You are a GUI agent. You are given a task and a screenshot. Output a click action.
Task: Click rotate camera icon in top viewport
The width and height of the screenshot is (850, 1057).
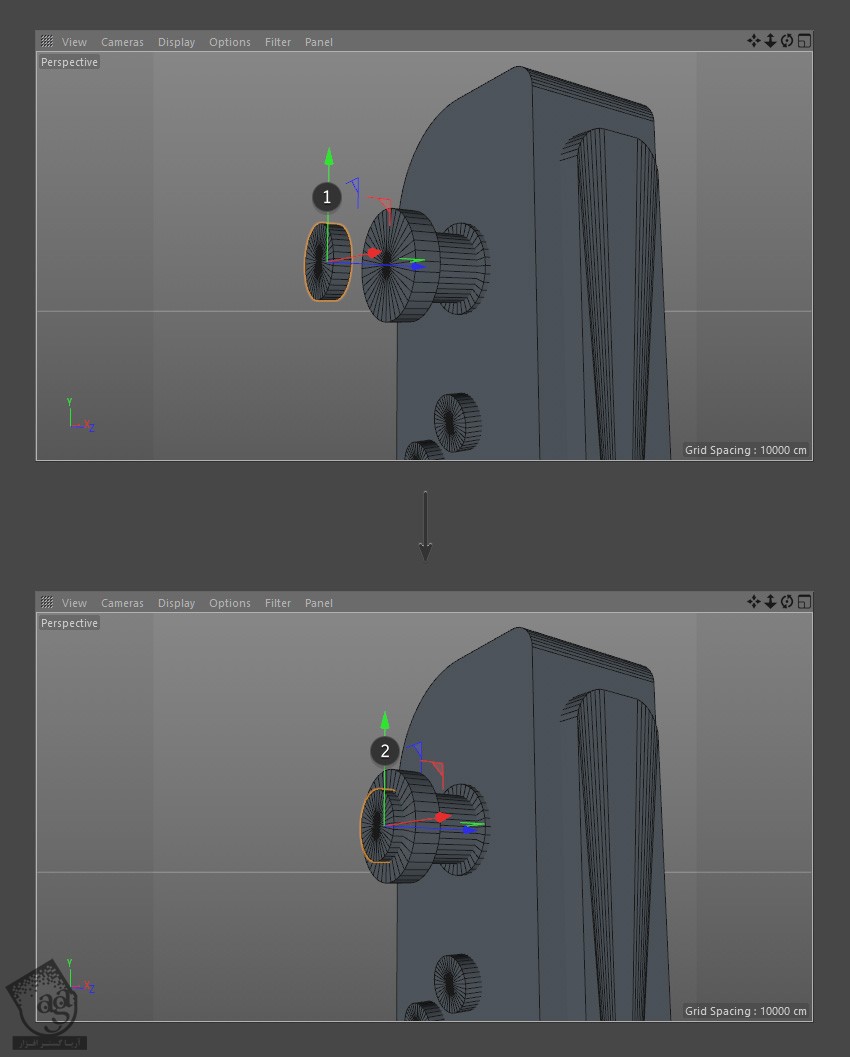(x=787, y=41)
